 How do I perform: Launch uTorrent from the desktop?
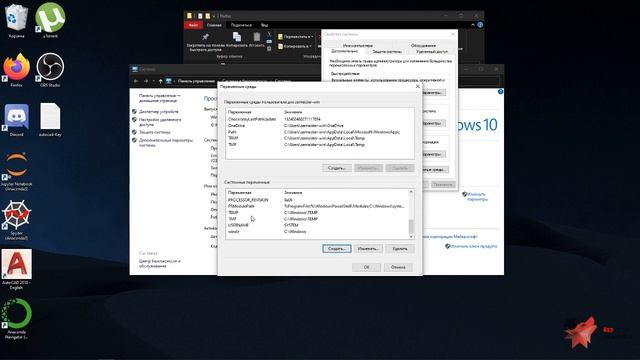coord(50,20)
